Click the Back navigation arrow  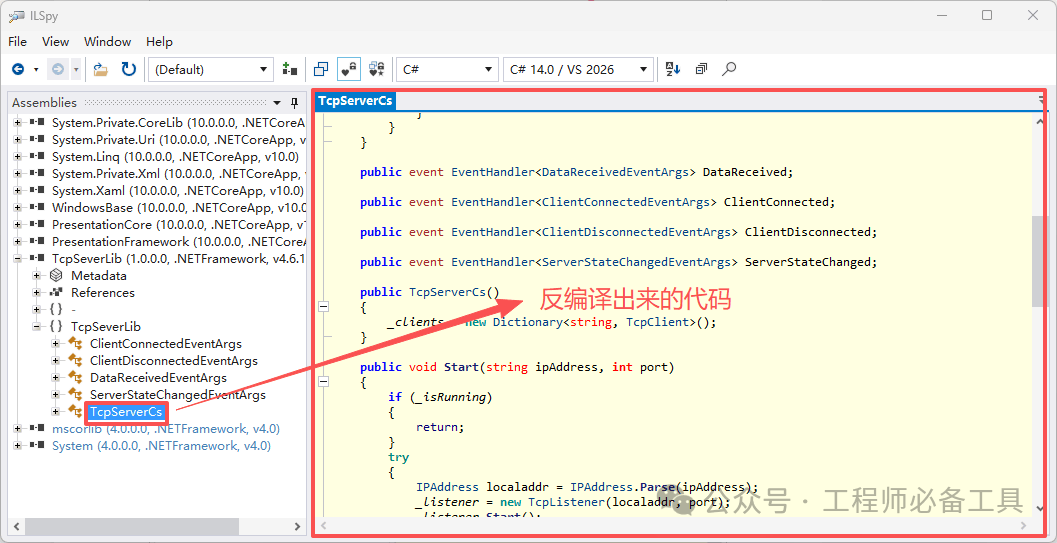[x=18, y=69]
